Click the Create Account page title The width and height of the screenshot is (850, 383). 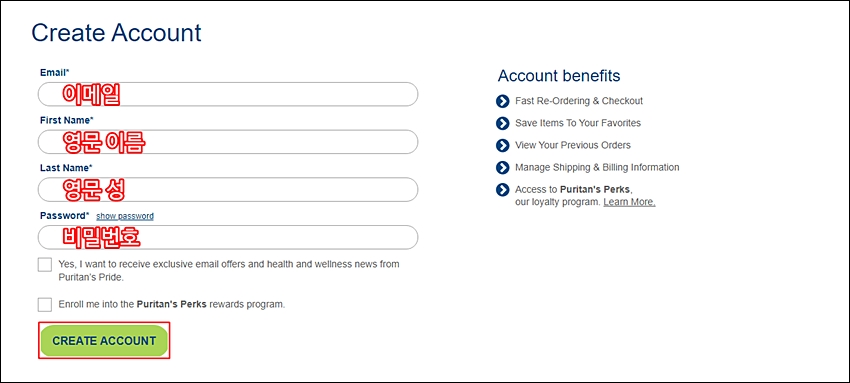pos(117,33)
